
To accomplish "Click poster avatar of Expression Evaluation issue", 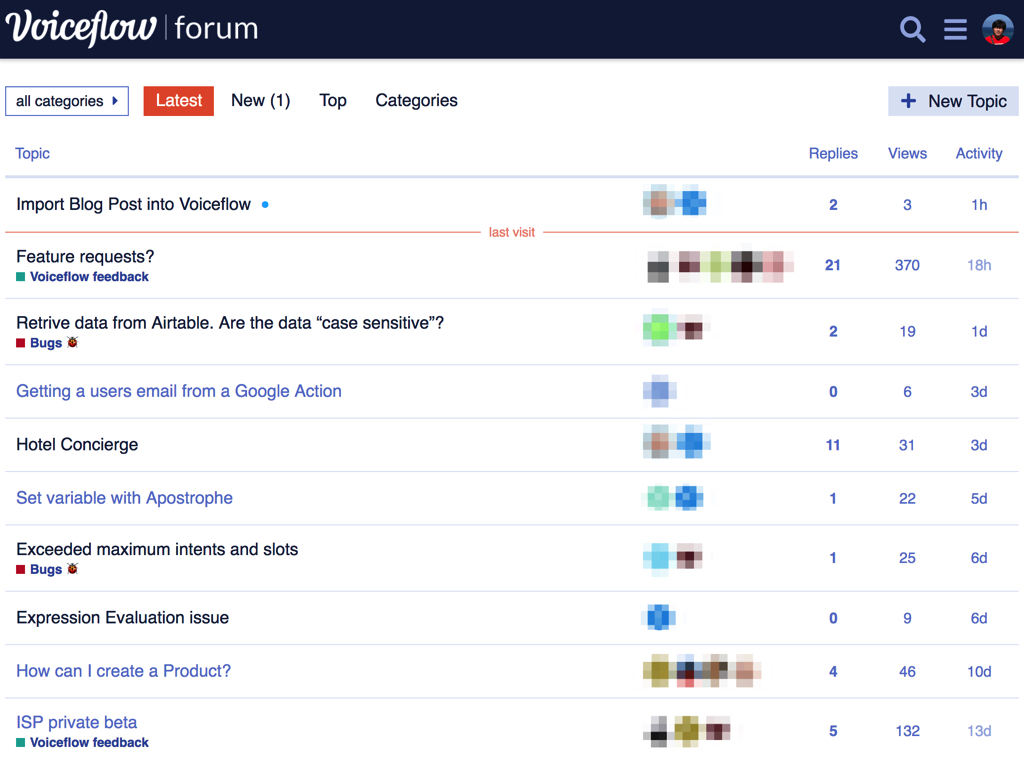I will [x=659, y=617].
